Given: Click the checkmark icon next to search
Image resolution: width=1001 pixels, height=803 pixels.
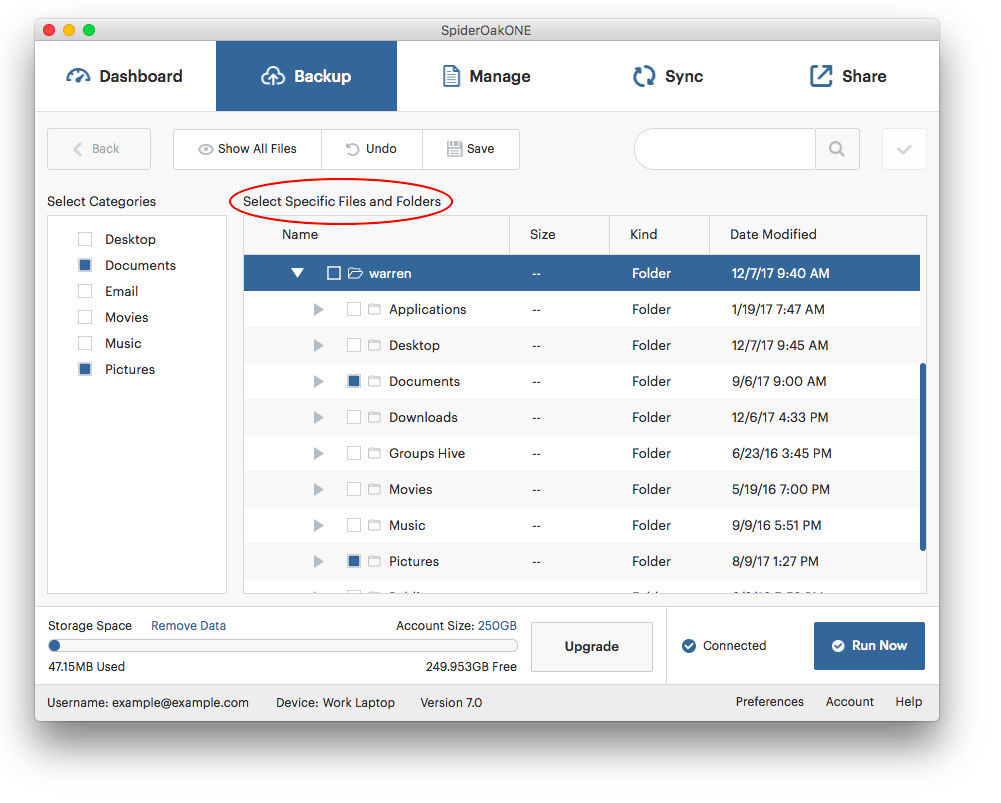Looking at the screenshot, I should 904,149.
